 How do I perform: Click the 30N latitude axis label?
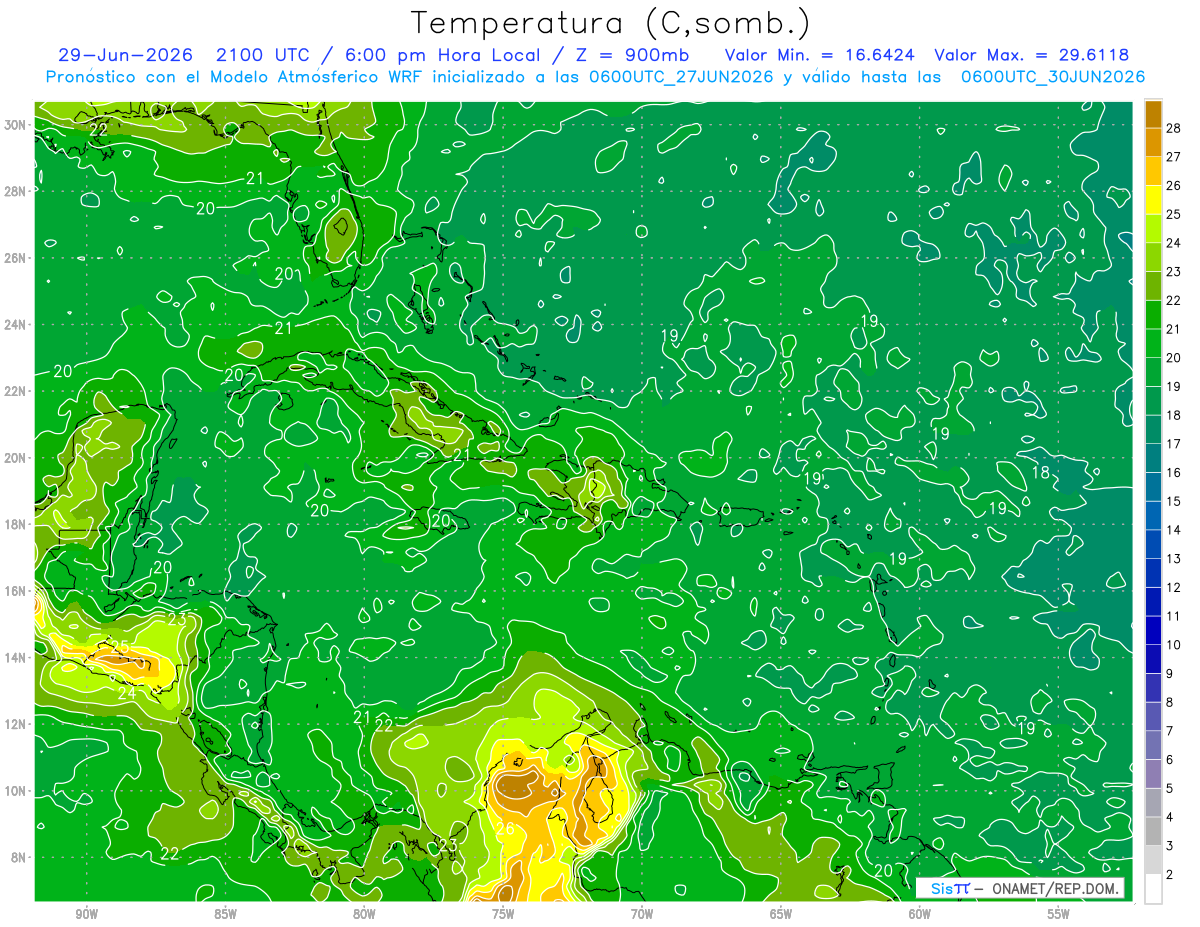tap(16, 125)
